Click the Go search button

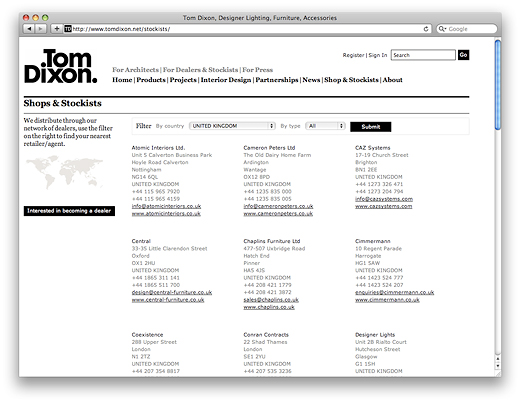coord(463,55)
